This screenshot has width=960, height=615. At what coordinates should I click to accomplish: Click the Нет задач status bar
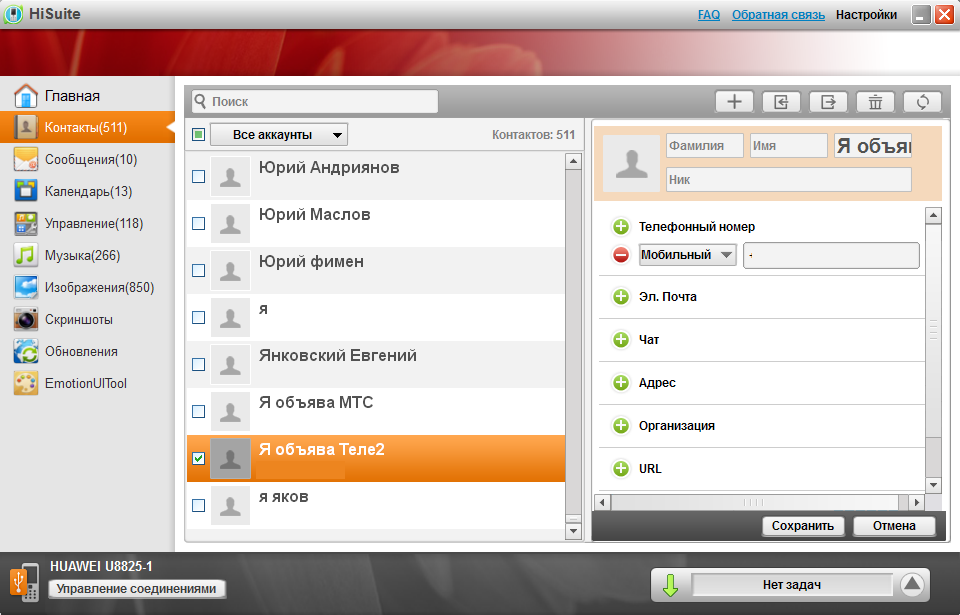(792, 585)
